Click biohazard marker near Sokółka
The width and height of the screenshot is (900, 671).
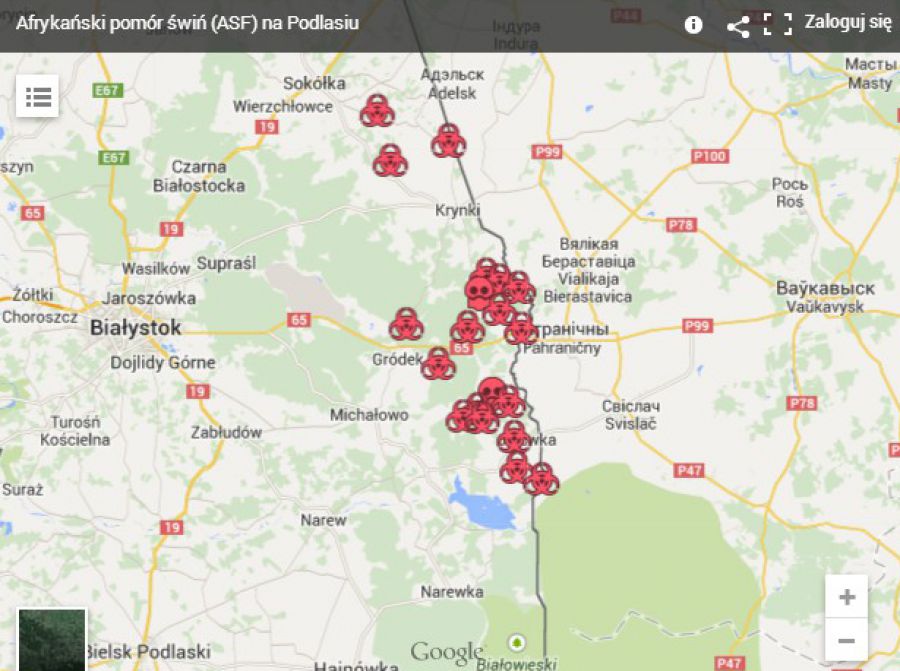click(377, 111)
